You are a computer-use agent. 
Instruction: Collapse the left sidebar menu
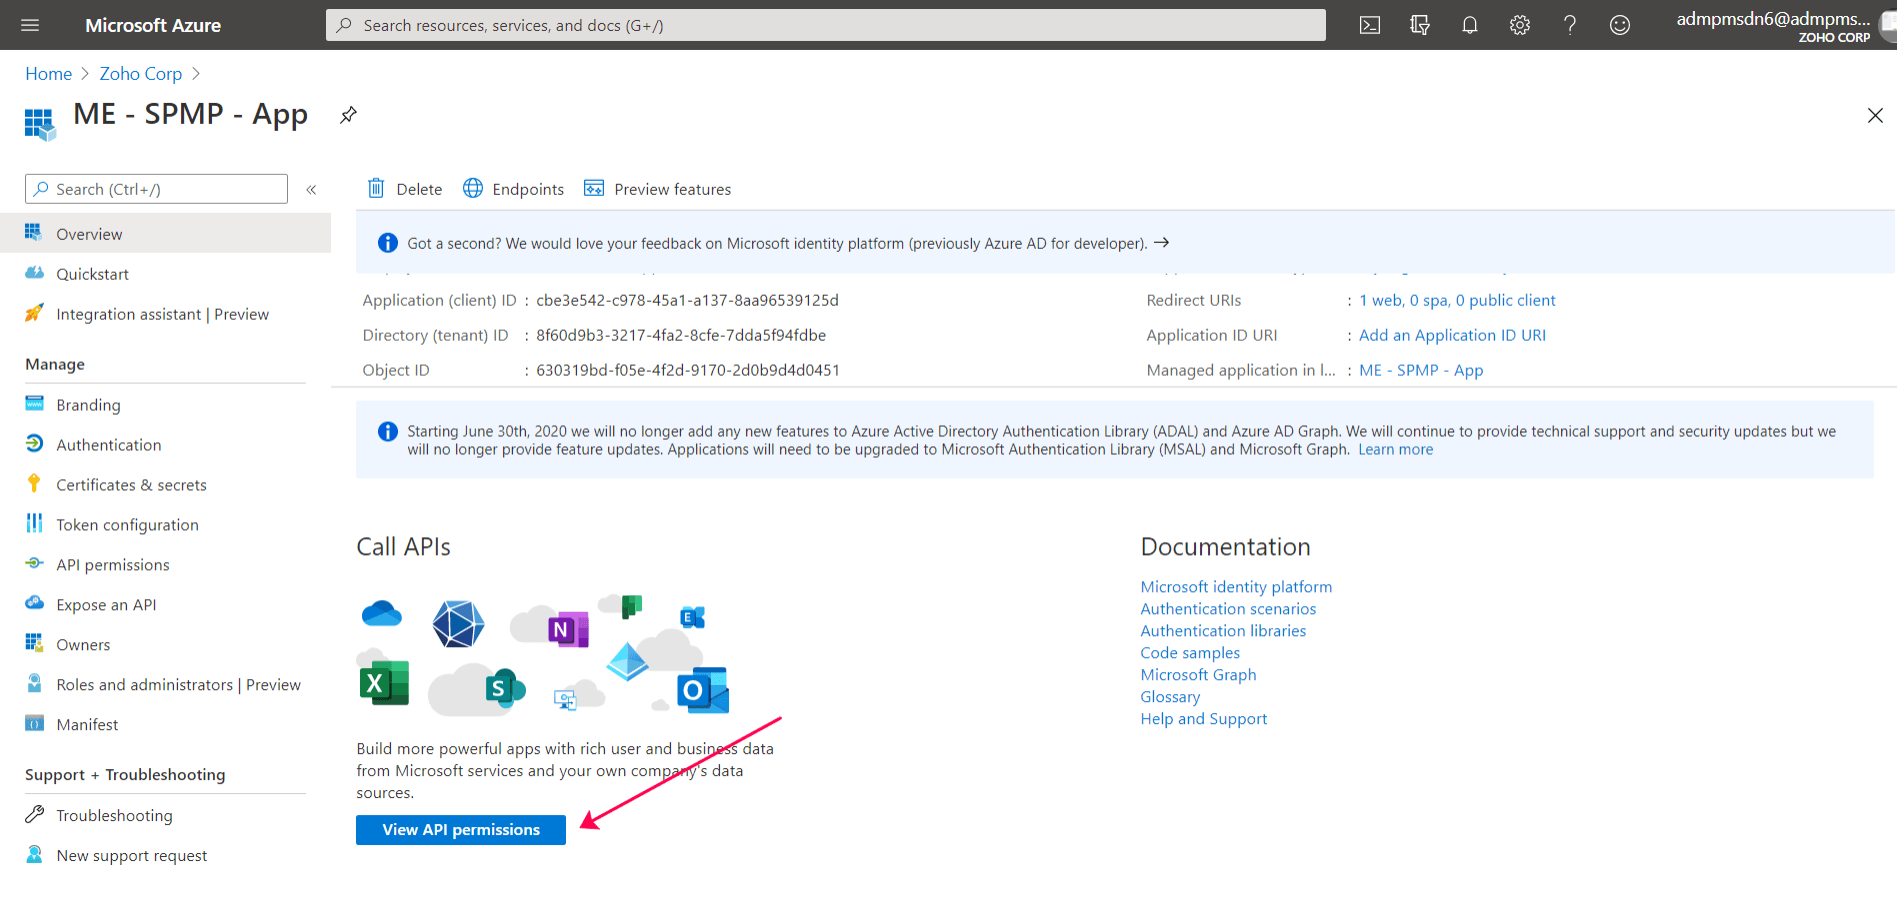click(x=311, y=189)
